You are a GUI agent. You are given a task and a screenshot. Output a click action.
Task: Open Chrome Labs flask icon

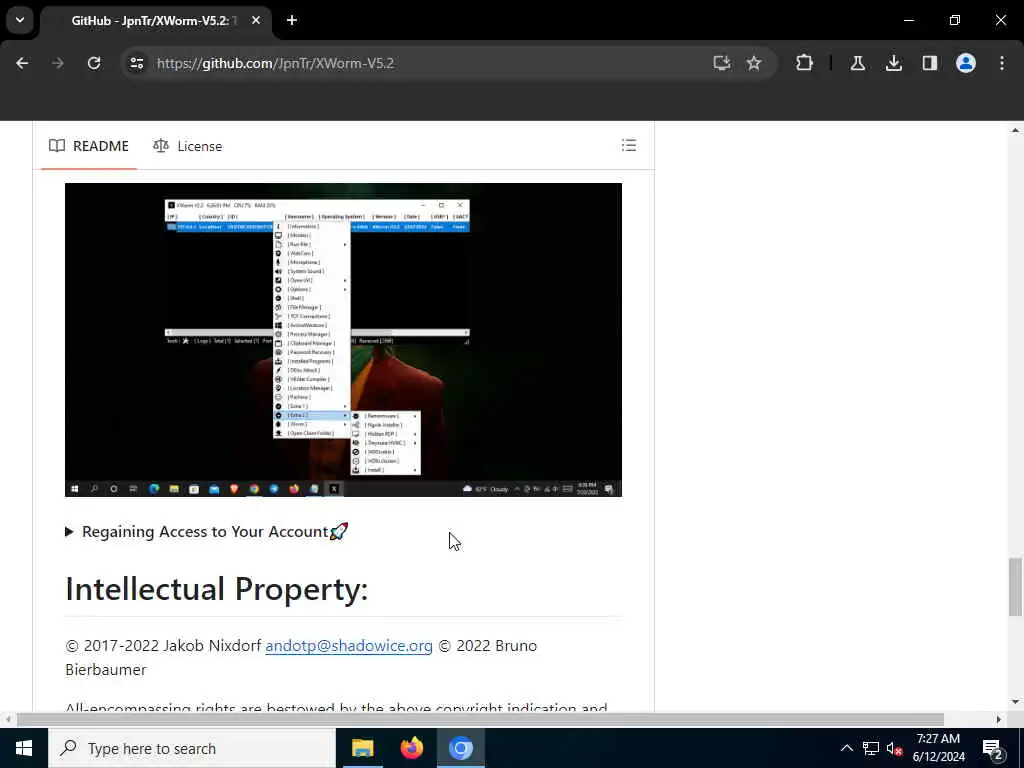pyautogui.click(x=857, y=63)
